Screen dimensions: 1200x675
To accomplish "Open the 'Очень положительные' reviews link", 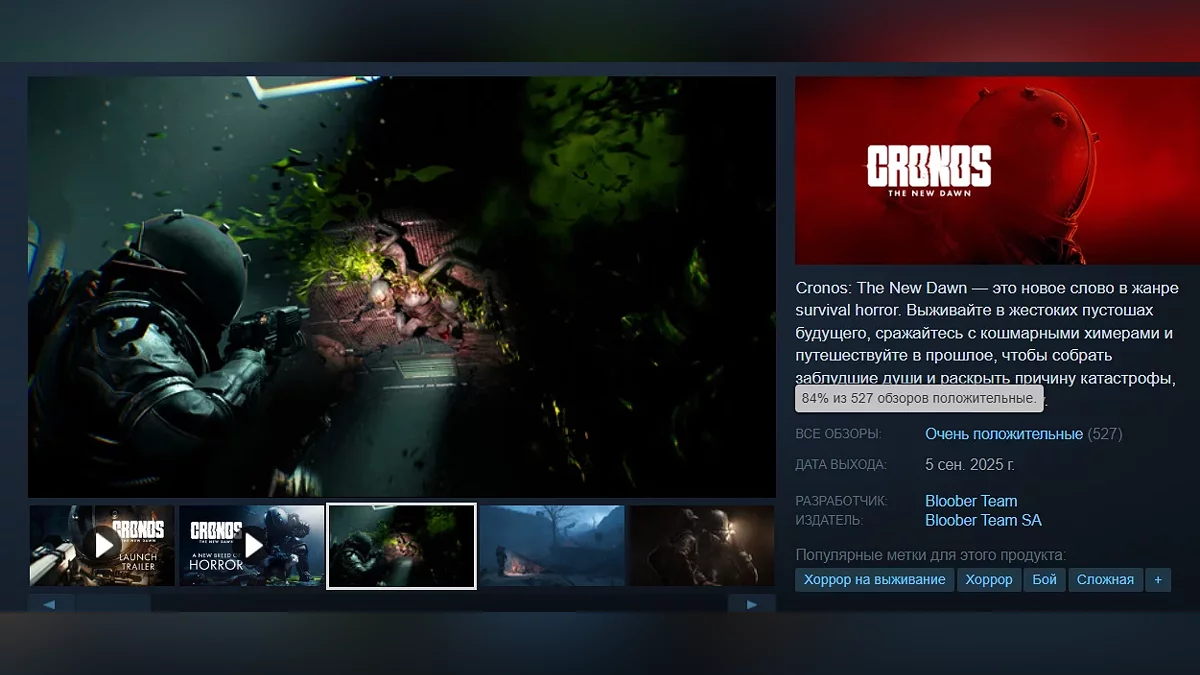I will (x=1004, y=434).
